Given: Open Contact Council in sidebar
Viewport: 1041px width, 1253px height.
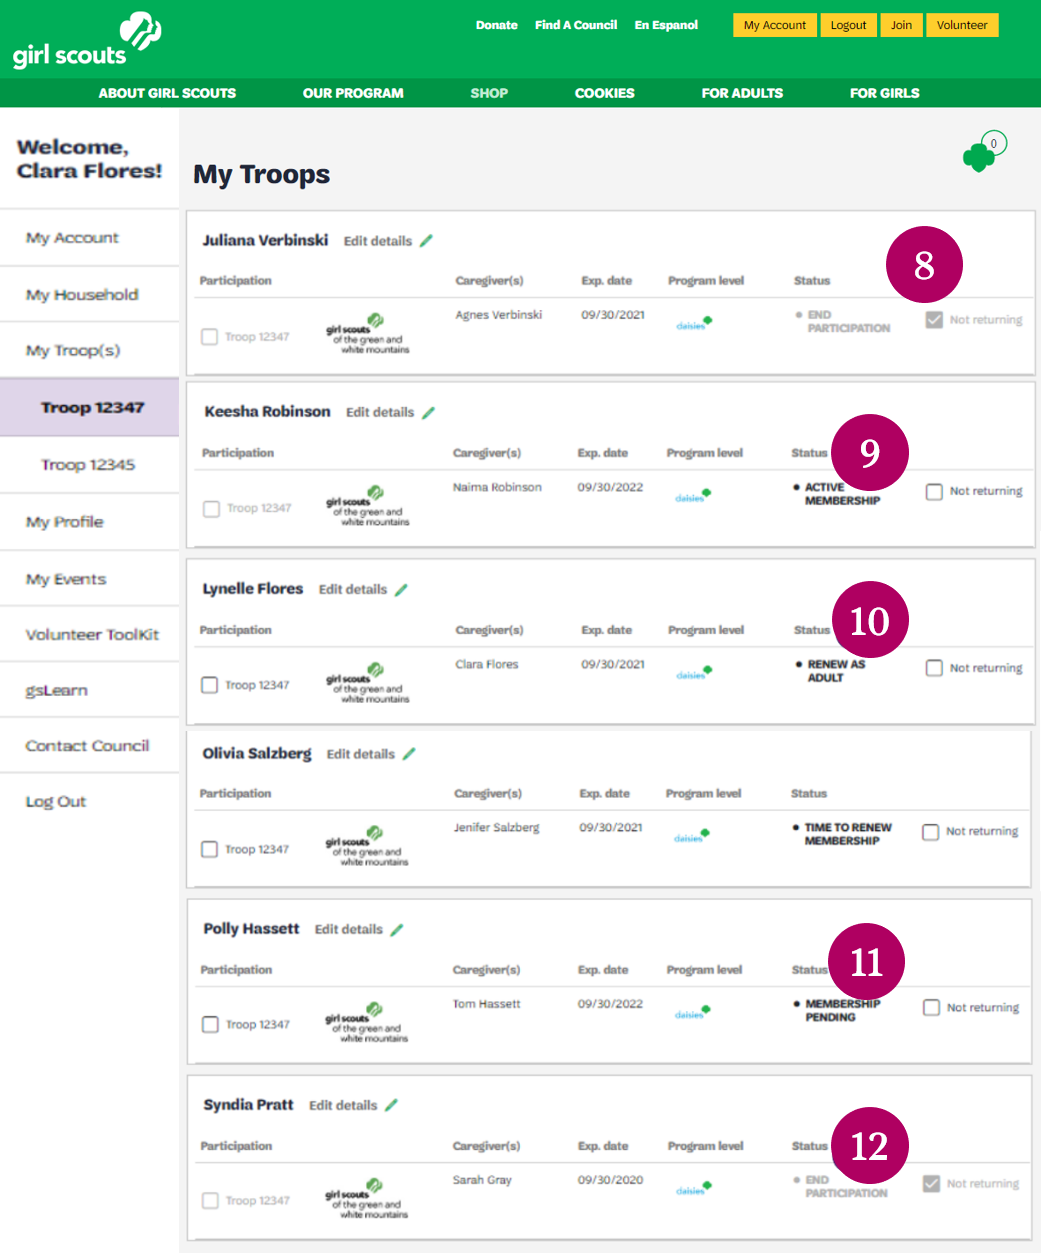Looking at the screenshot, I should tap(90, 745).
